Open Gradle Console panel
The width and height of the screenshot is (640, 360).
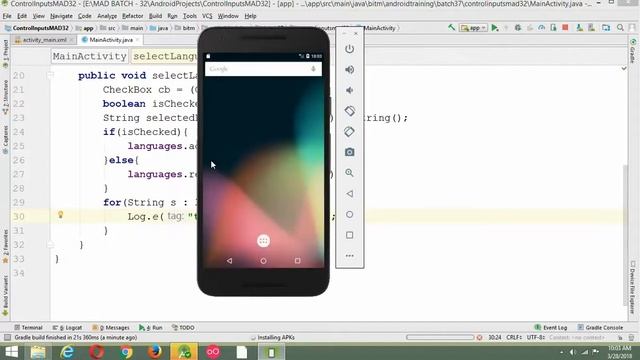[600, 328]
